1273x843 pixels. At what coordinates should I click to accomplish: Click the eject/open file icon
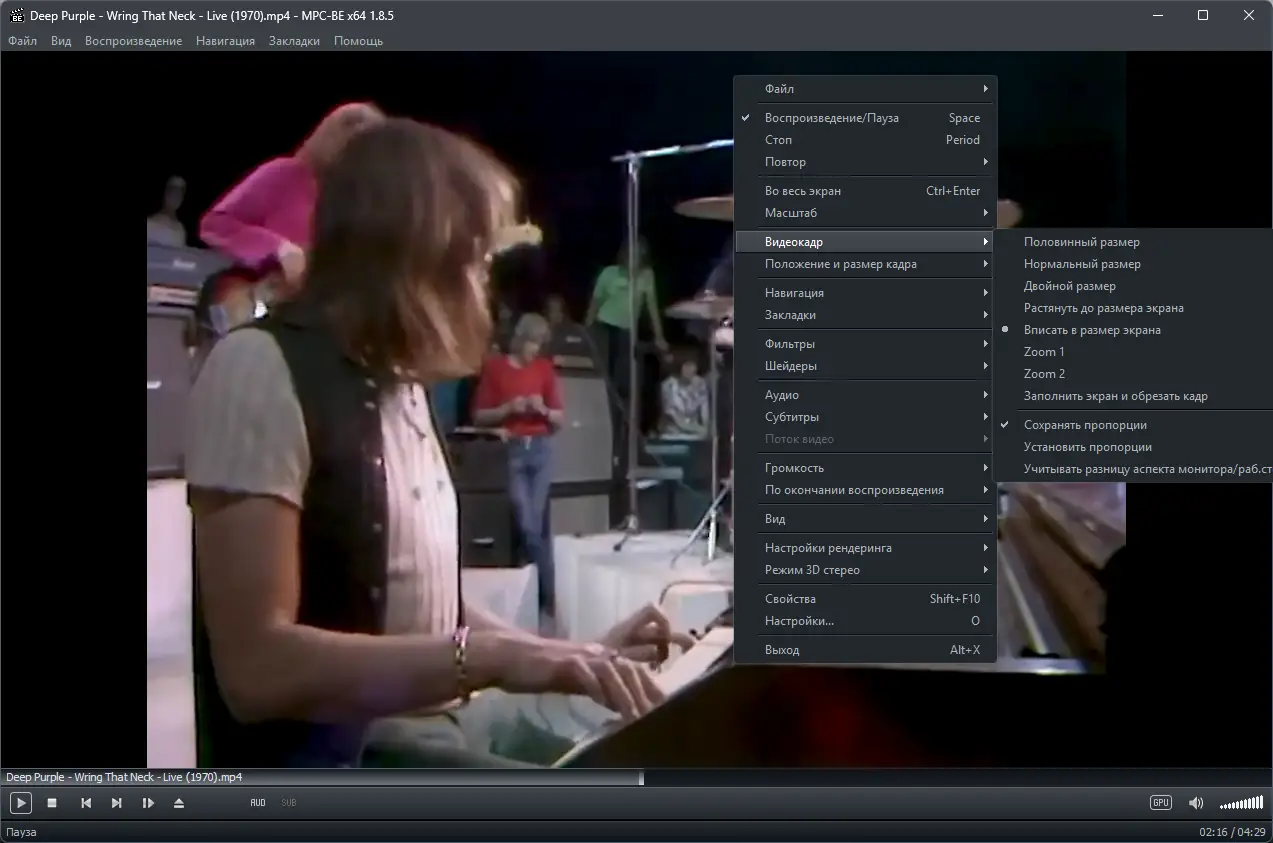[x=179, y=803]
